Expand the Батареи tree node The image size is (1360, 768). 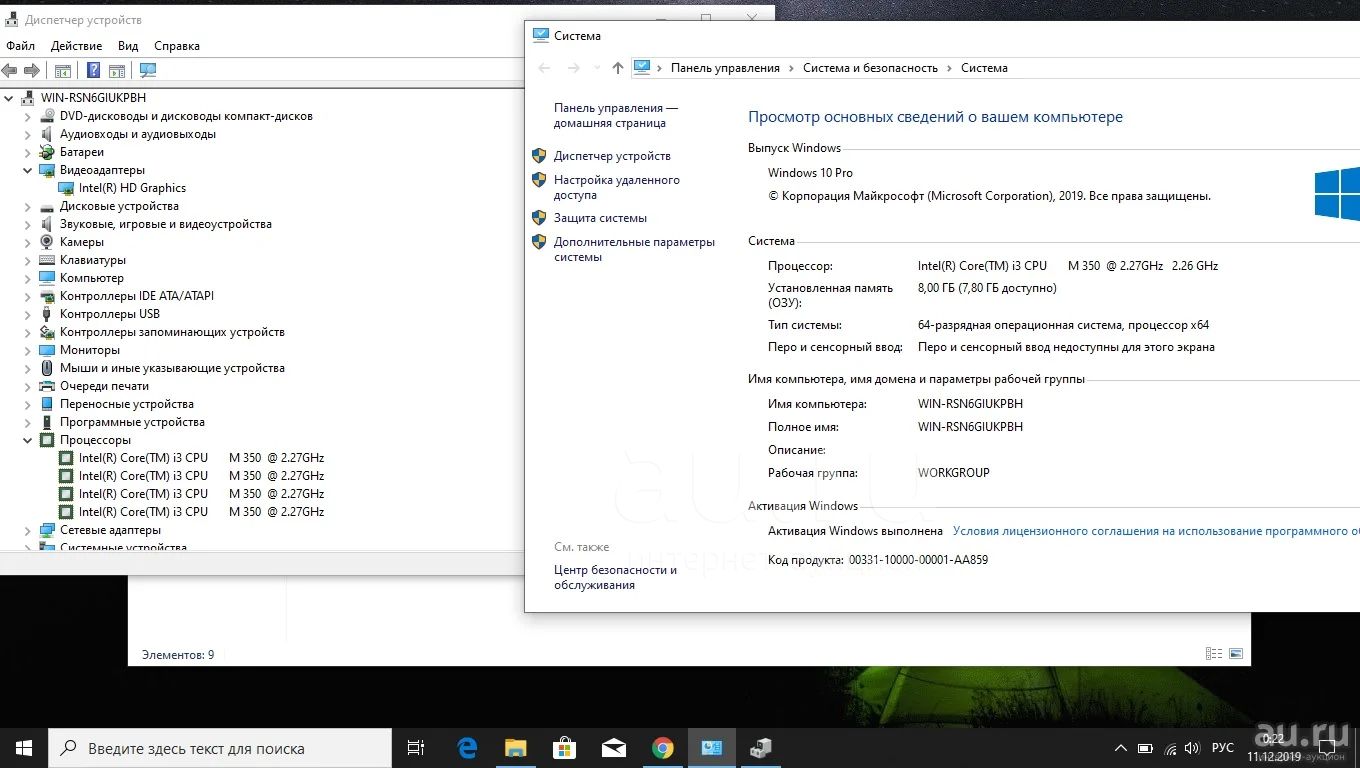point(28,152)
